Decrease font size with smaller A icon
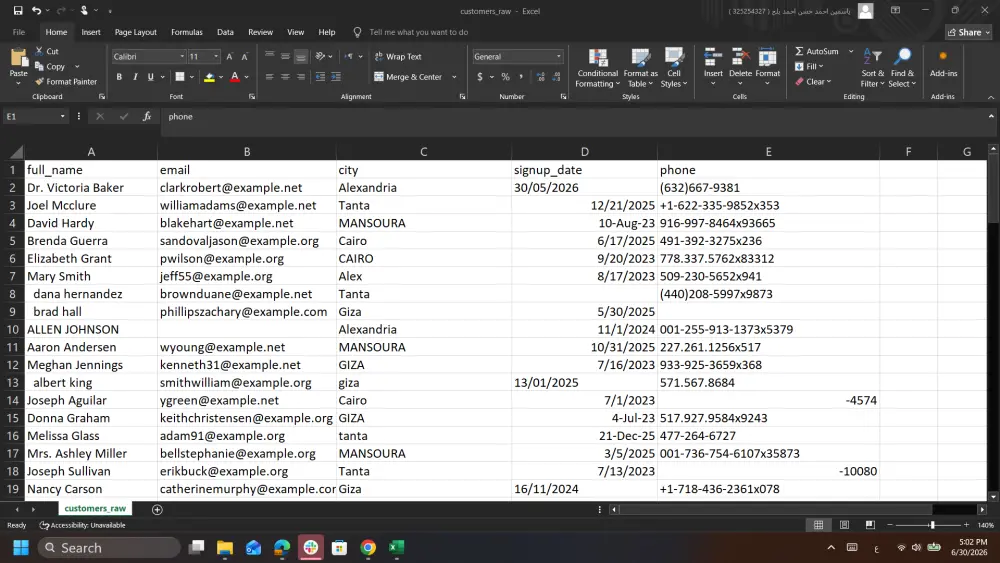Screen dimensions: 1000x563 coord(244,57)
